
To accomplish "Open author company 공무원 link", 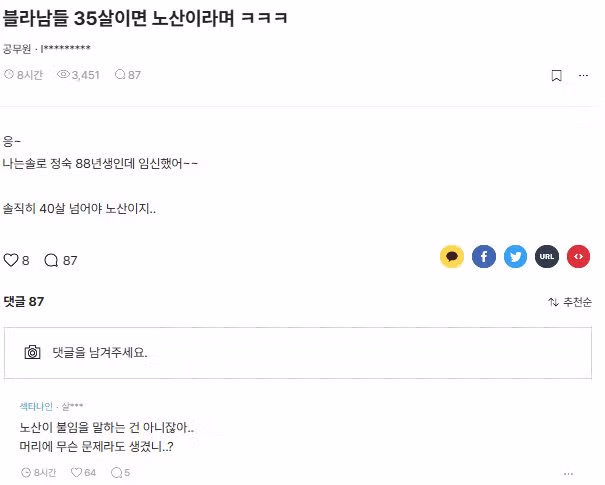I will click(x=18, y=48).
